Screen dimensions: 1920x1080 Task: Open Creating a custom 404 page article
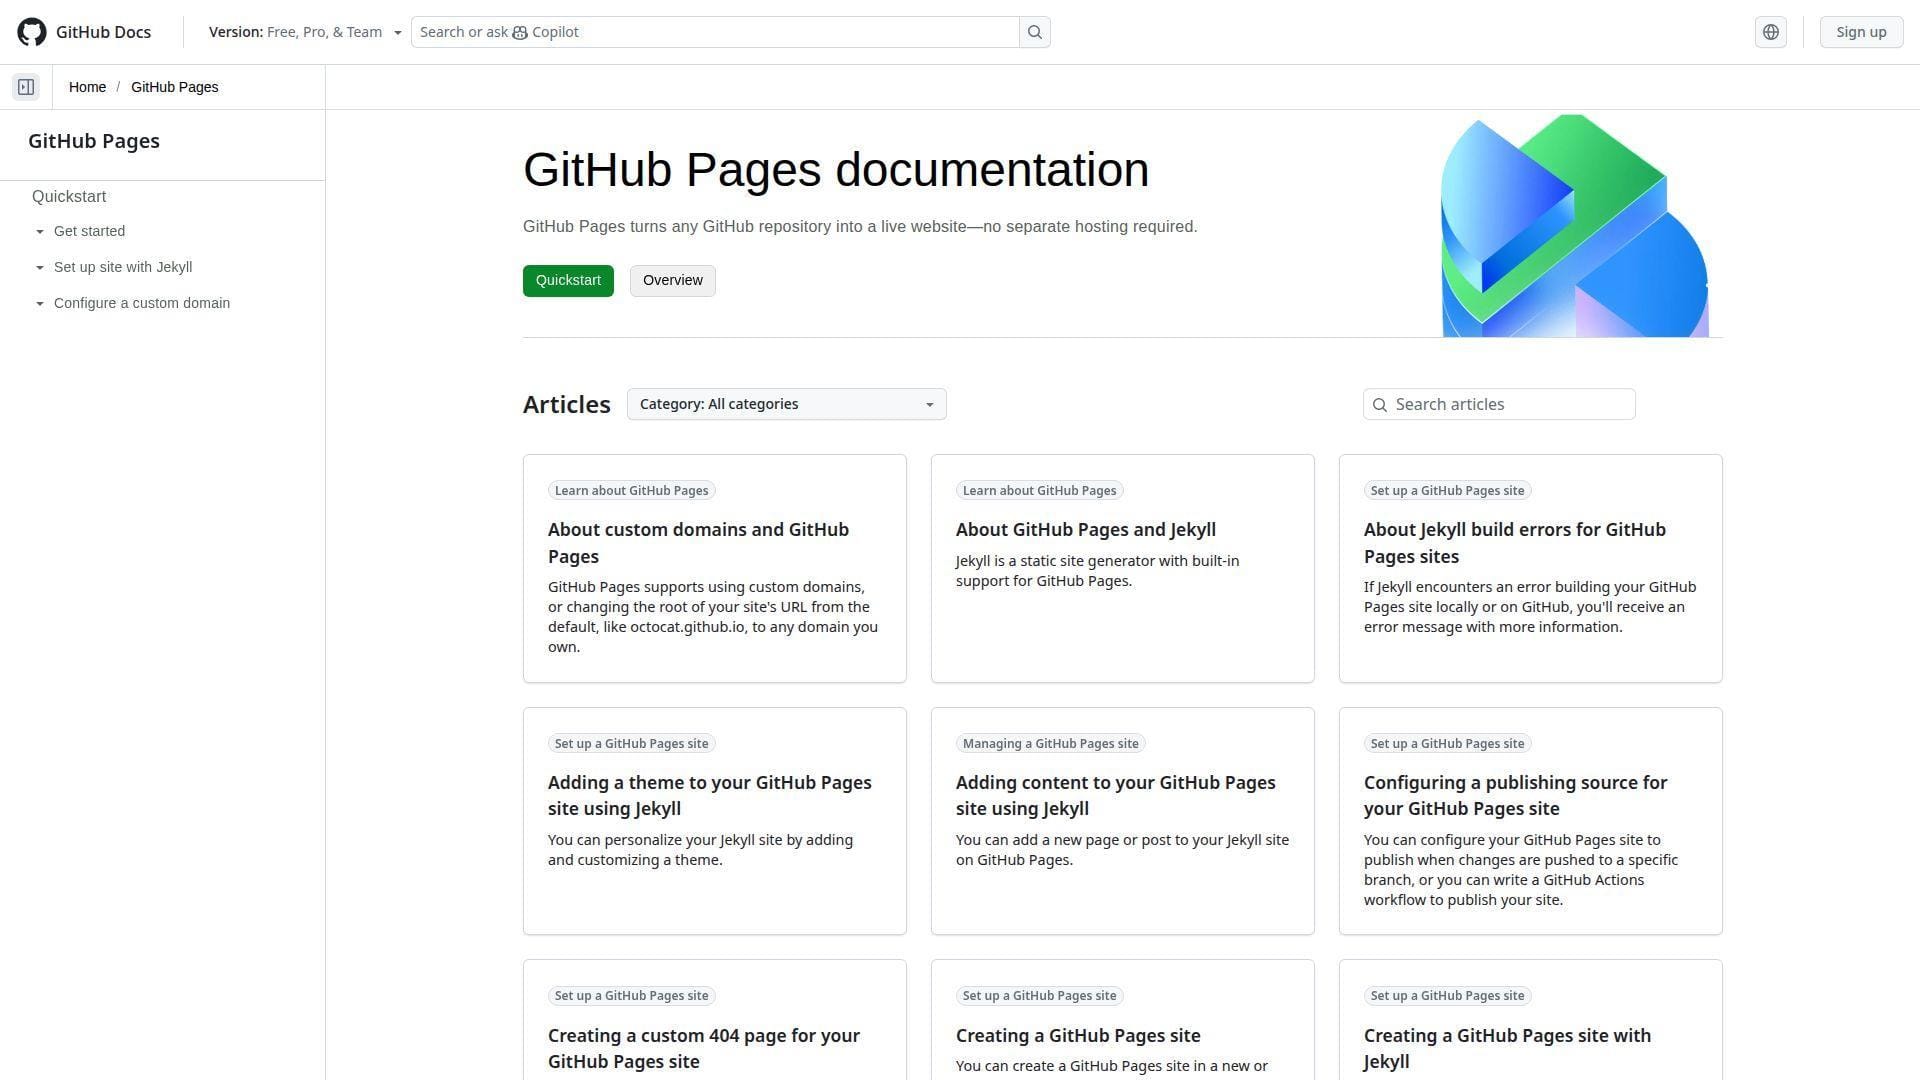tap(703, 1049)
